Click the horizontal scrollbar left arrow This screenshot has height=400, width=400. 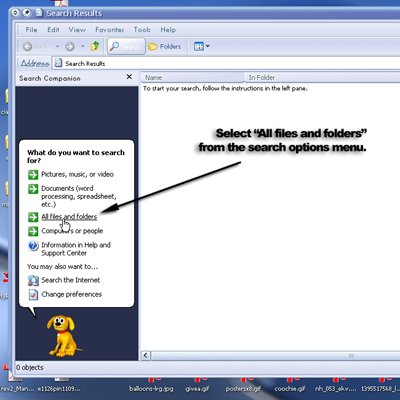[x=146, y=356]
